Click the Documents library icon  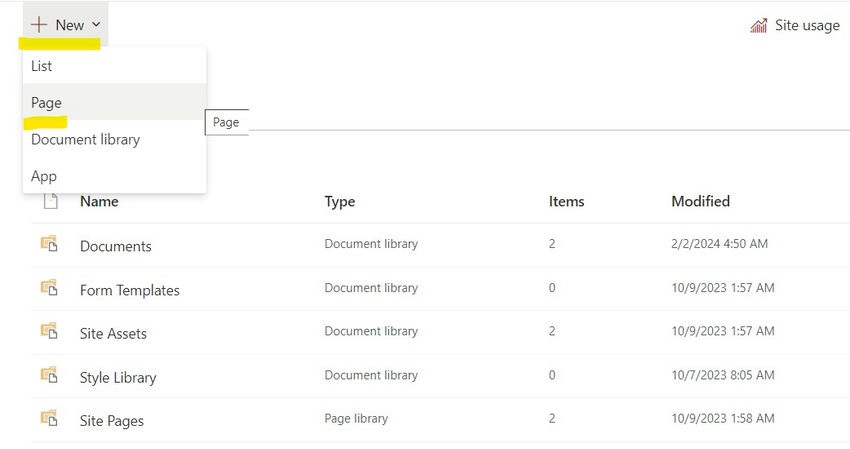[48, 244]
